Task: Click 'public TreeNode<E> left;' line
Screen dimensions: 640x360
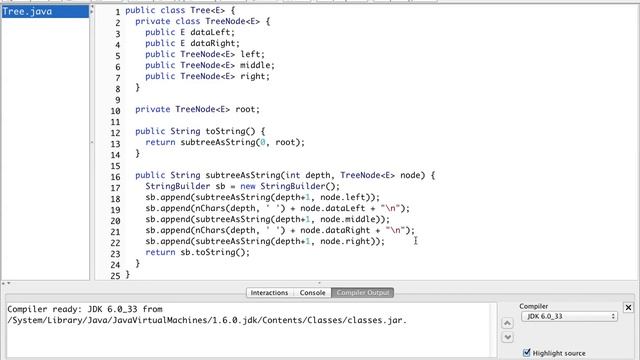Action: point(205,54)
